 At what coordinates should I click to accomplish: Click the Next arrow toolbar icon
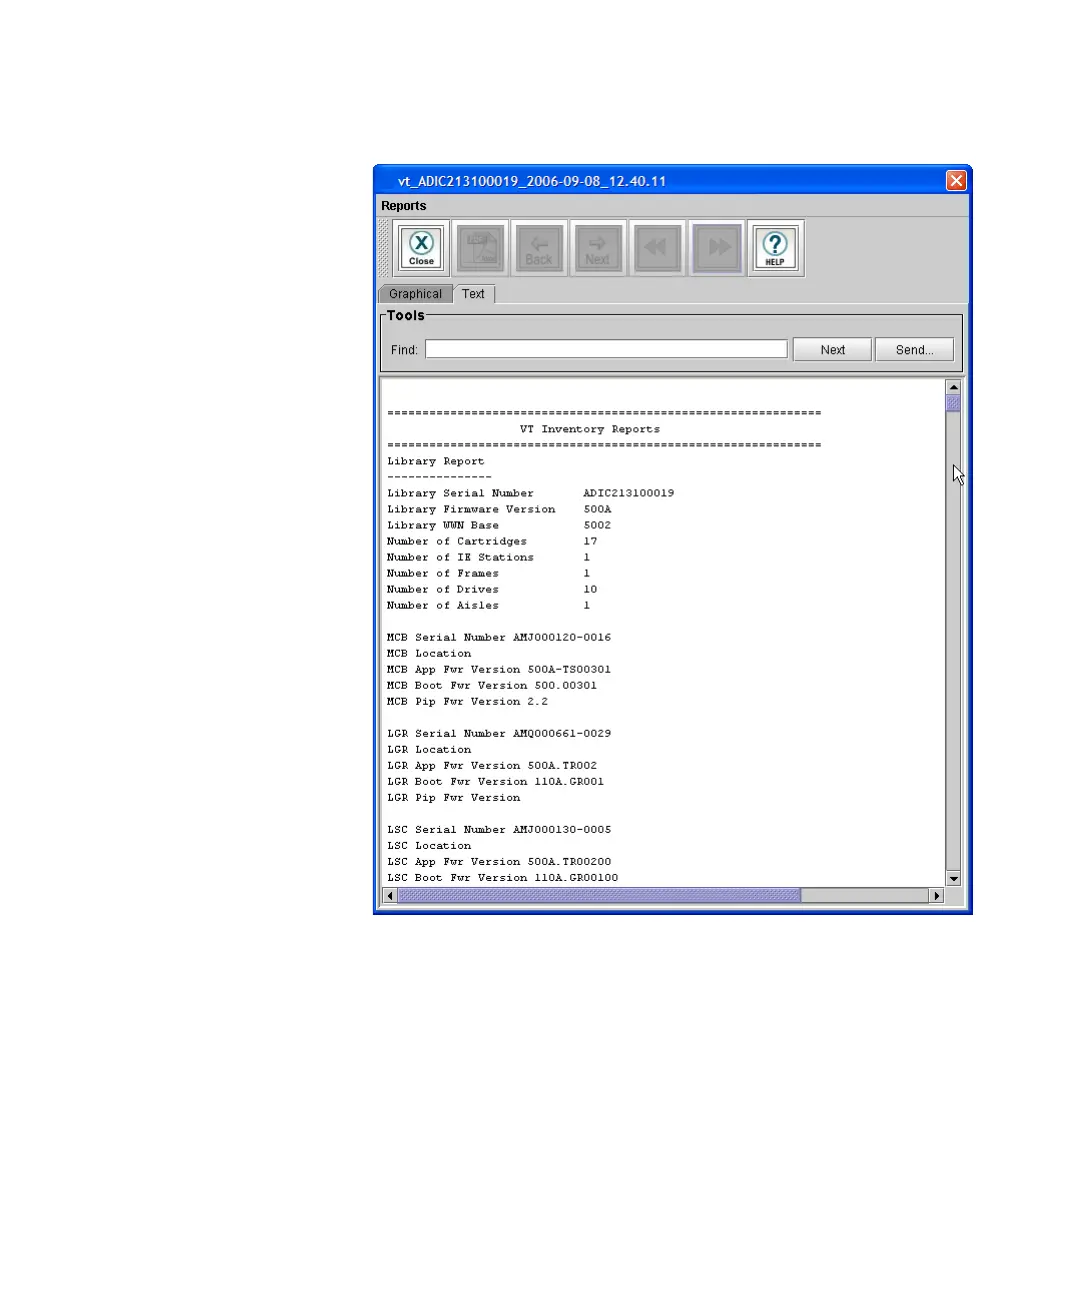click(598, 248)
